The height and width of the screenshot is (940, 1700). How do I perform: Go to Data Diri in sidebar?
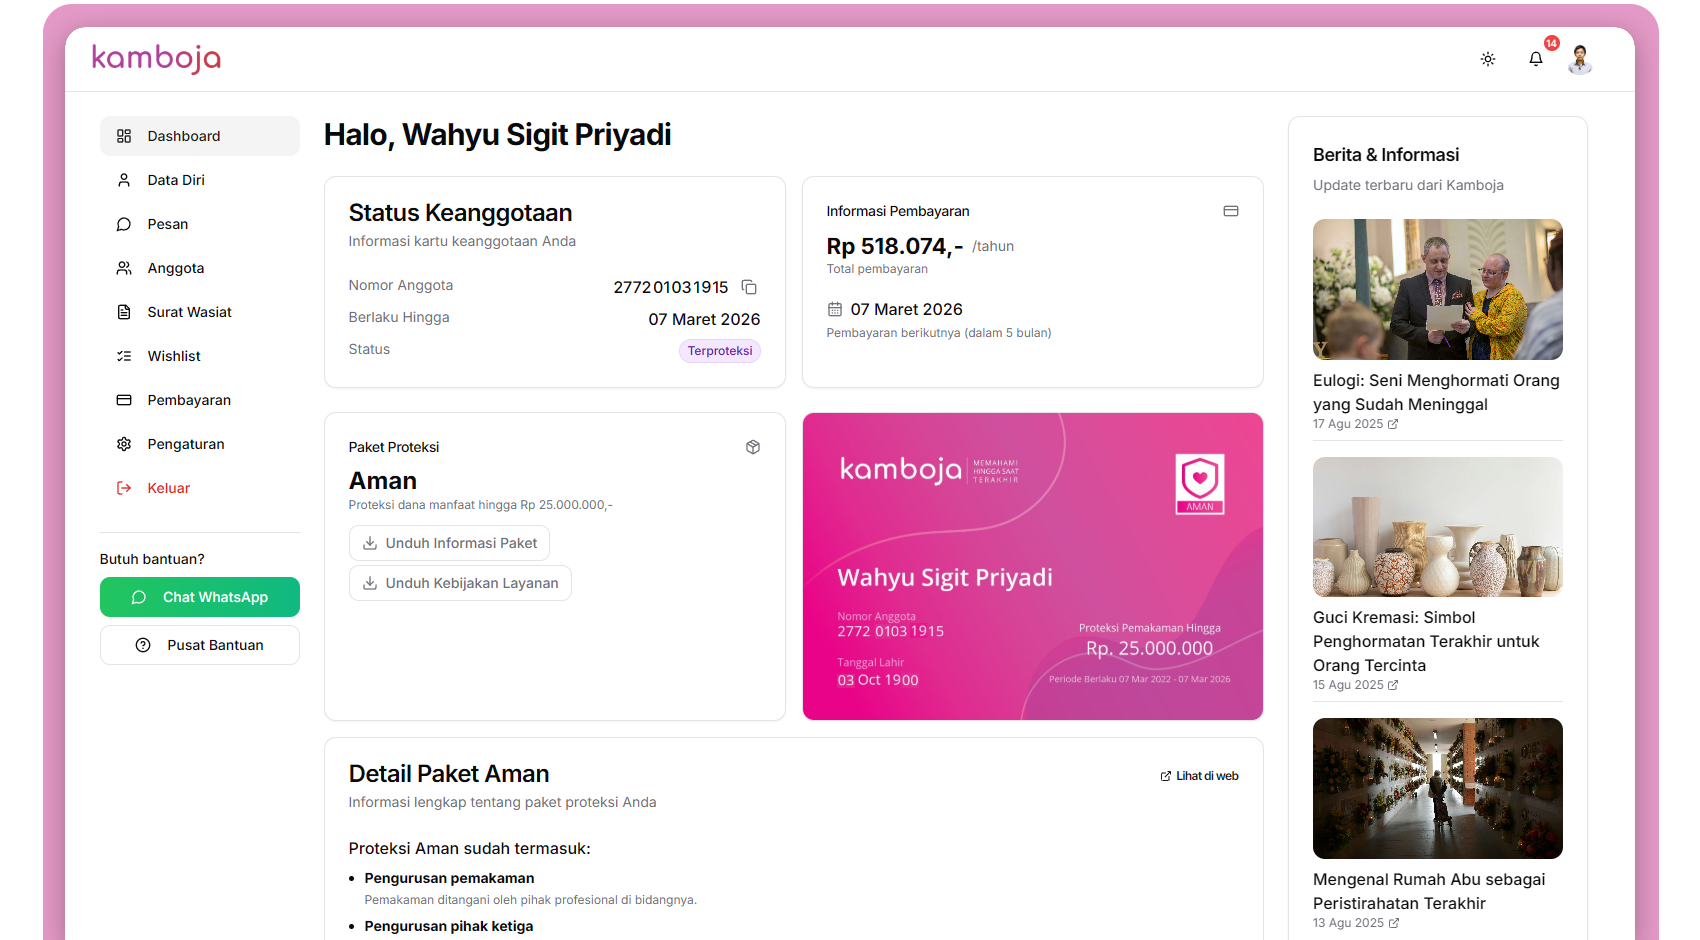176,180
